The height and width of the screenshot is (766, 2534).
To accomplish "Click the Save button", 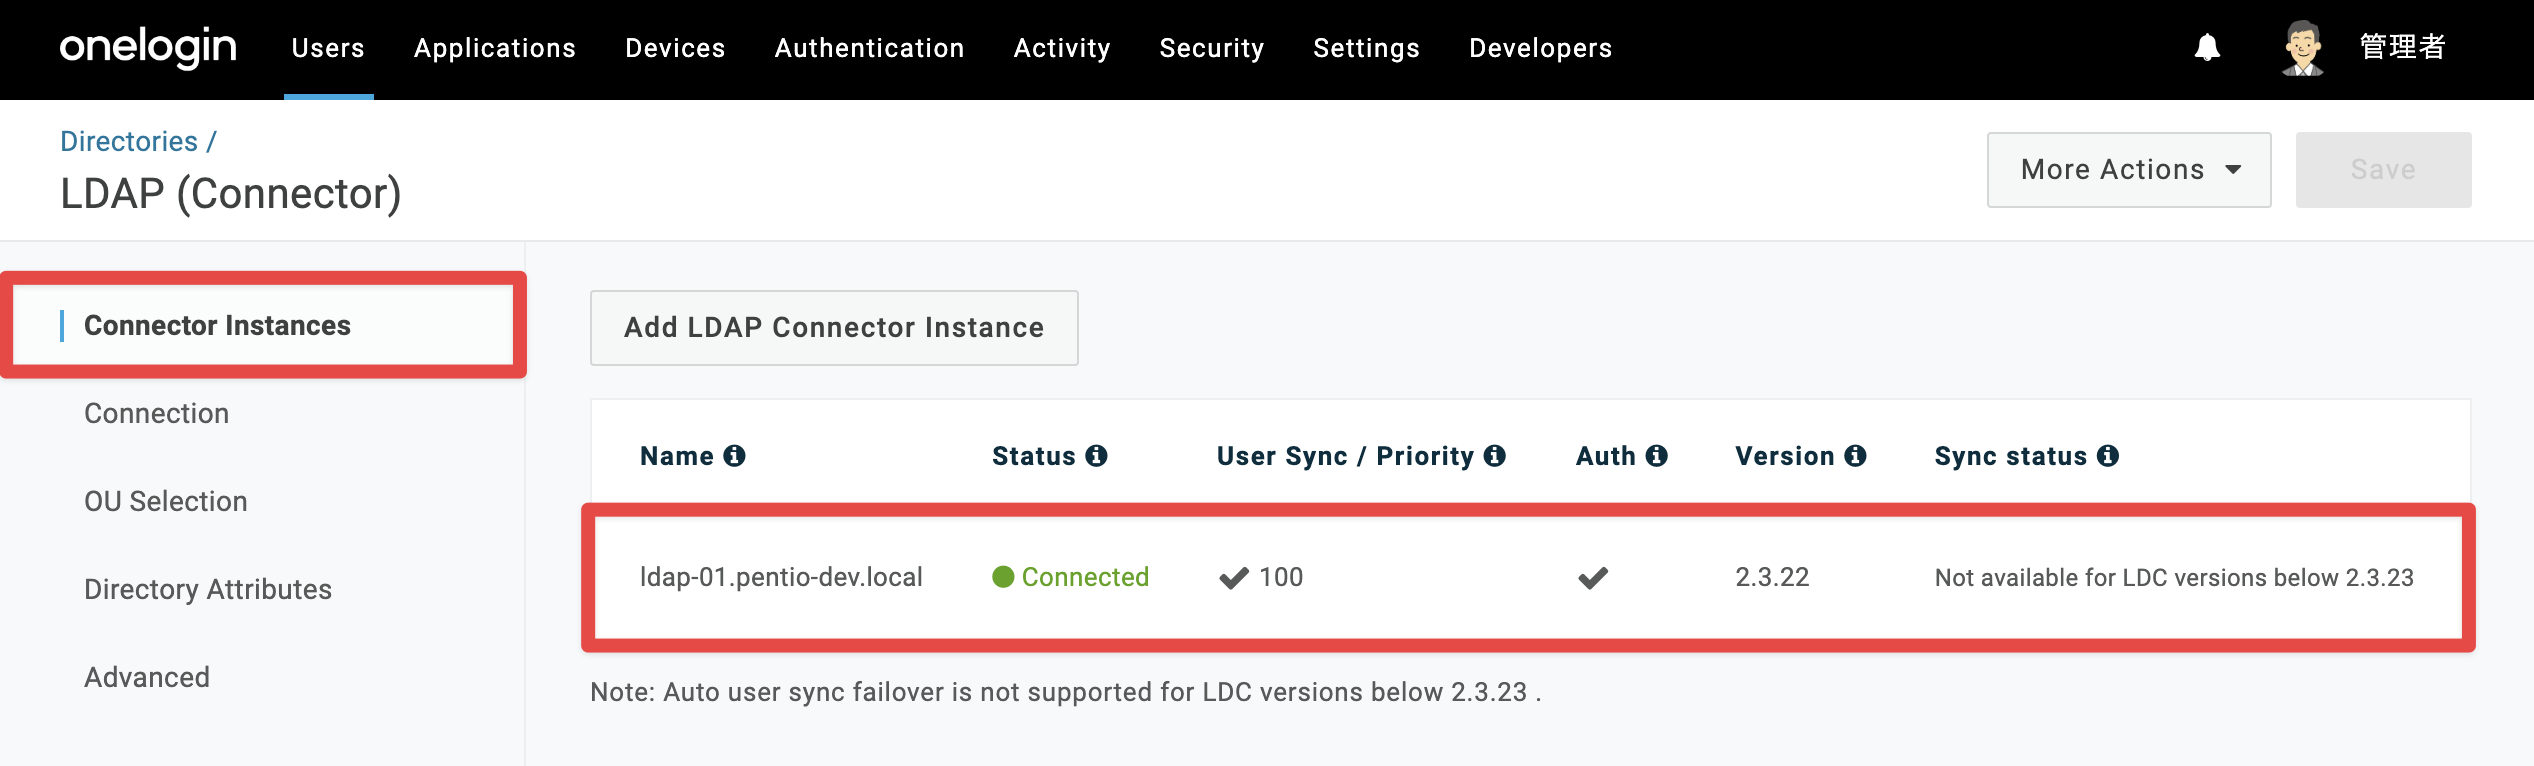I will click(2384, 170).
